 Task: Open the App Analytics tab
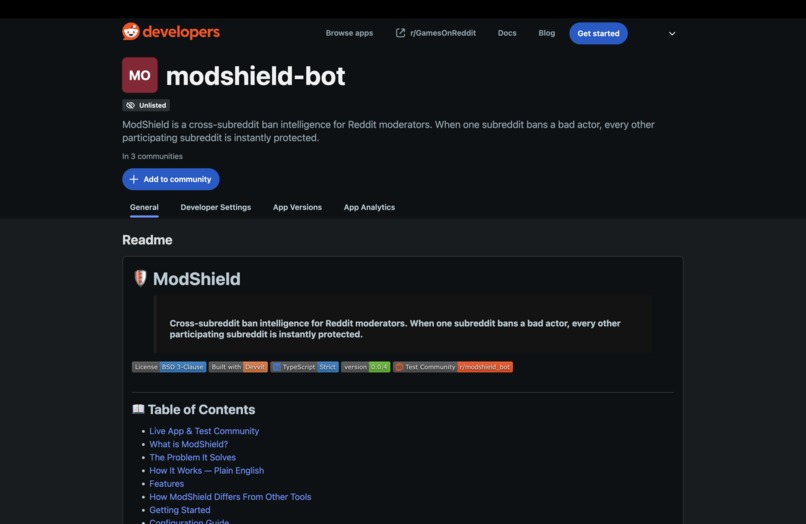[x=369, y=207]
